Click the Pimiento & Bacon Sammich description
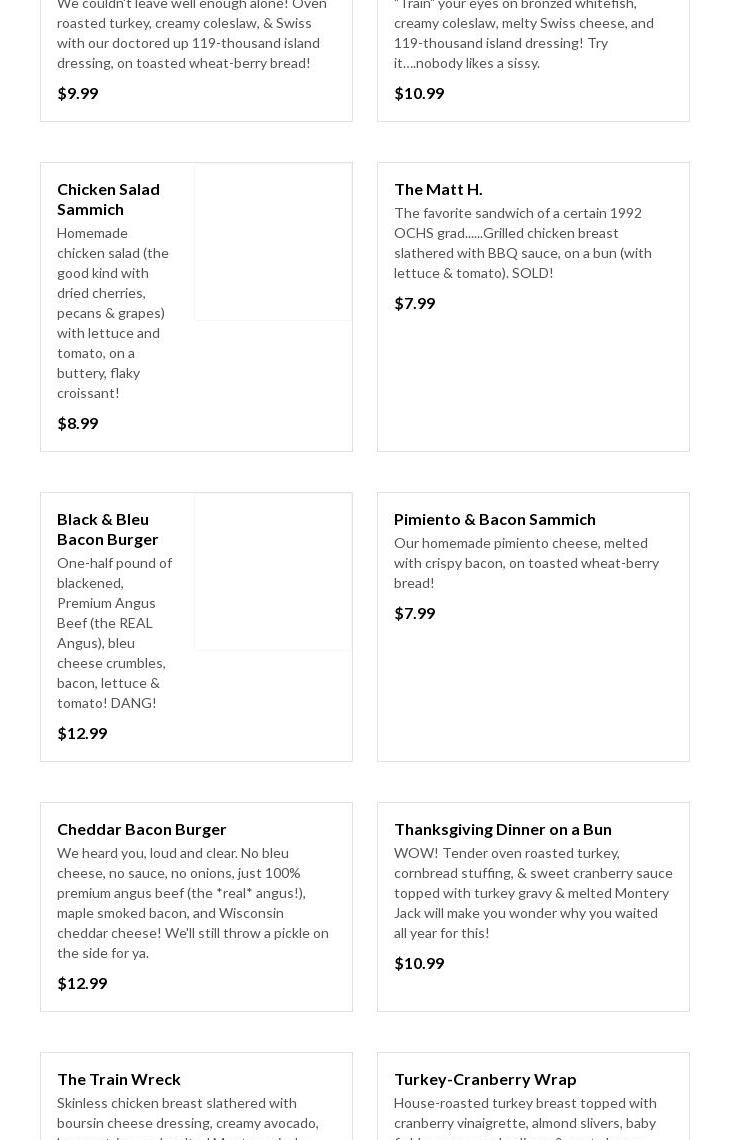 (526, 563)
